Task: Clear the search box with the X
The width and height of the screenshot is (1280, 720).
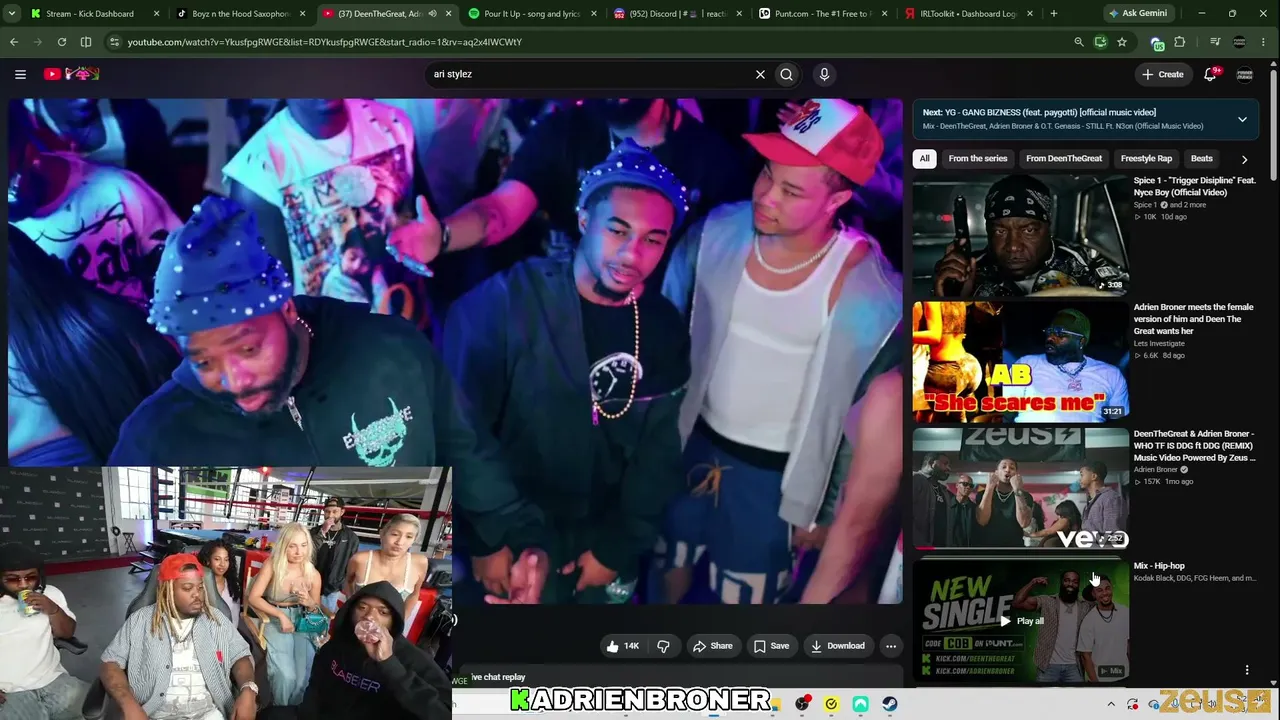Action: click(x=760, y=74)
